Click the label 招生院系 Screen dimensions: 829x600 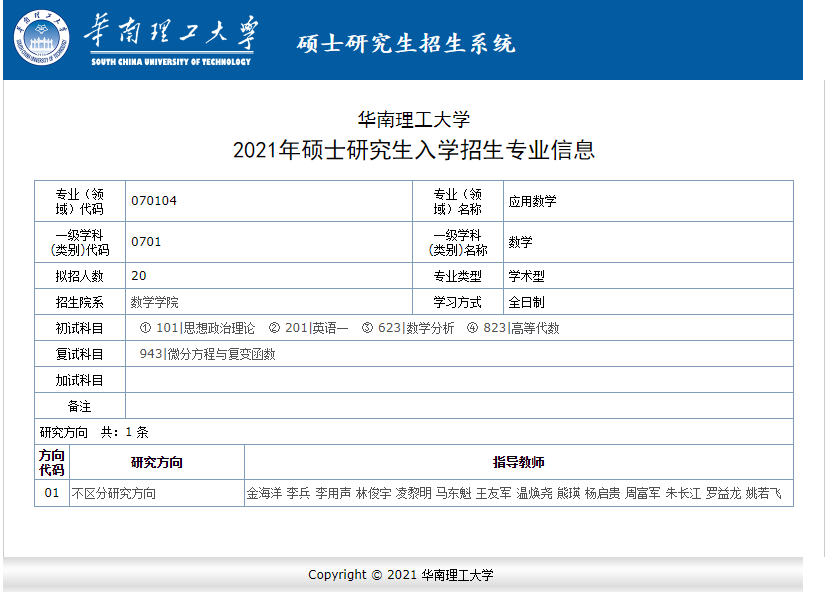pyautogui.click(x=79, y=302)
